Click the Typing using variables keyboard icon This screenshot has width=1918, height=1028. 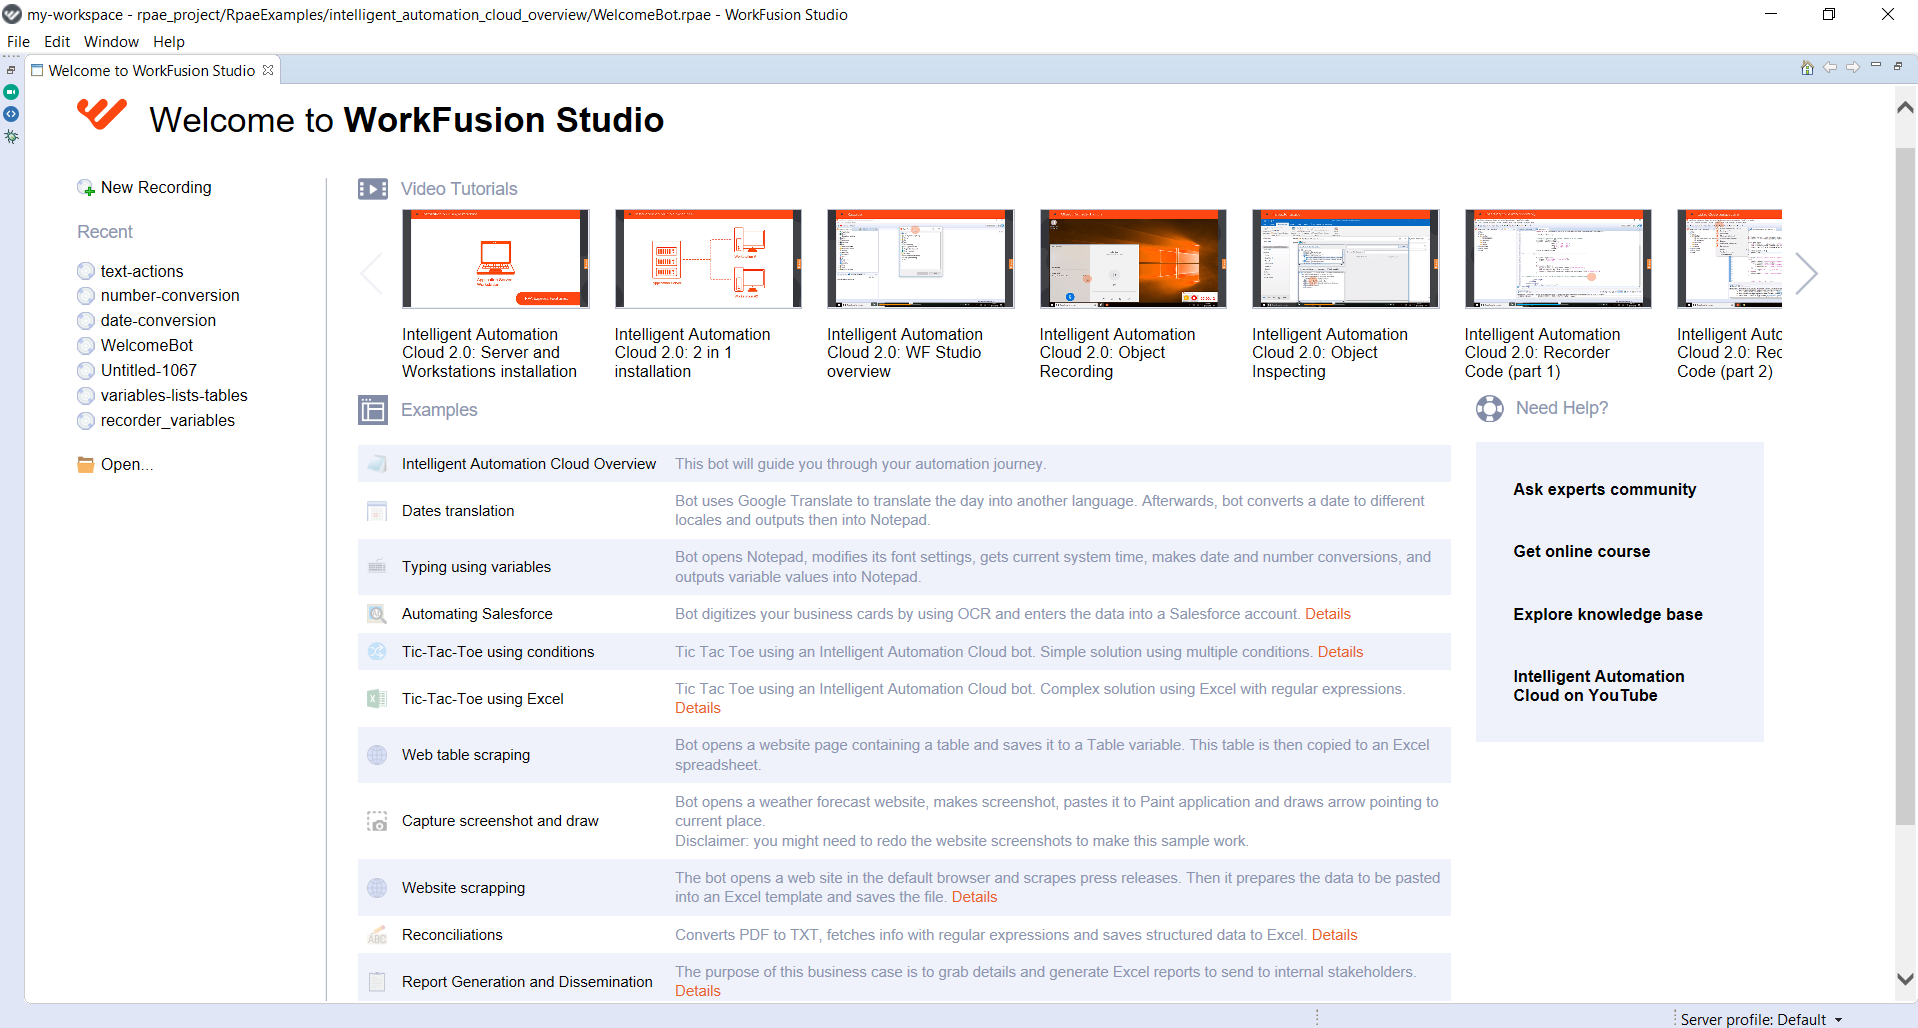pos(377,567)
